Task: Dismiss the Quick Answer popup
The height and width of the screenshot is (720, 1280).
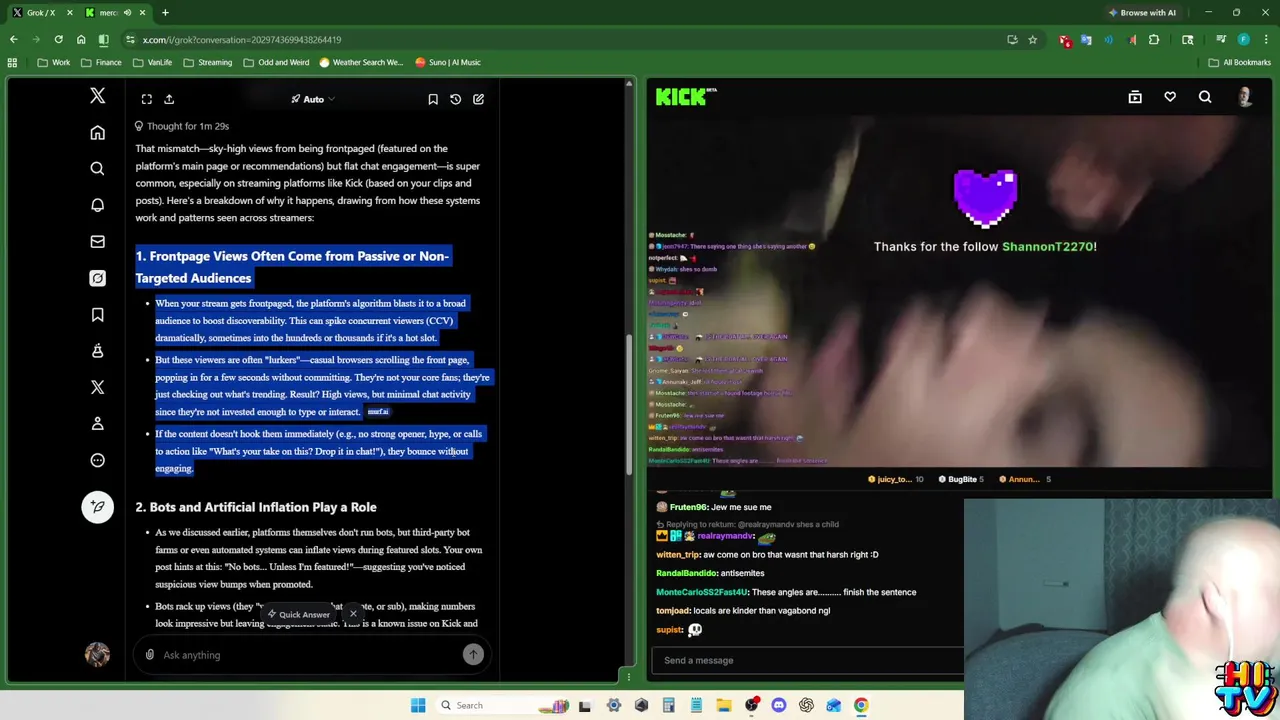Action: 353,613
